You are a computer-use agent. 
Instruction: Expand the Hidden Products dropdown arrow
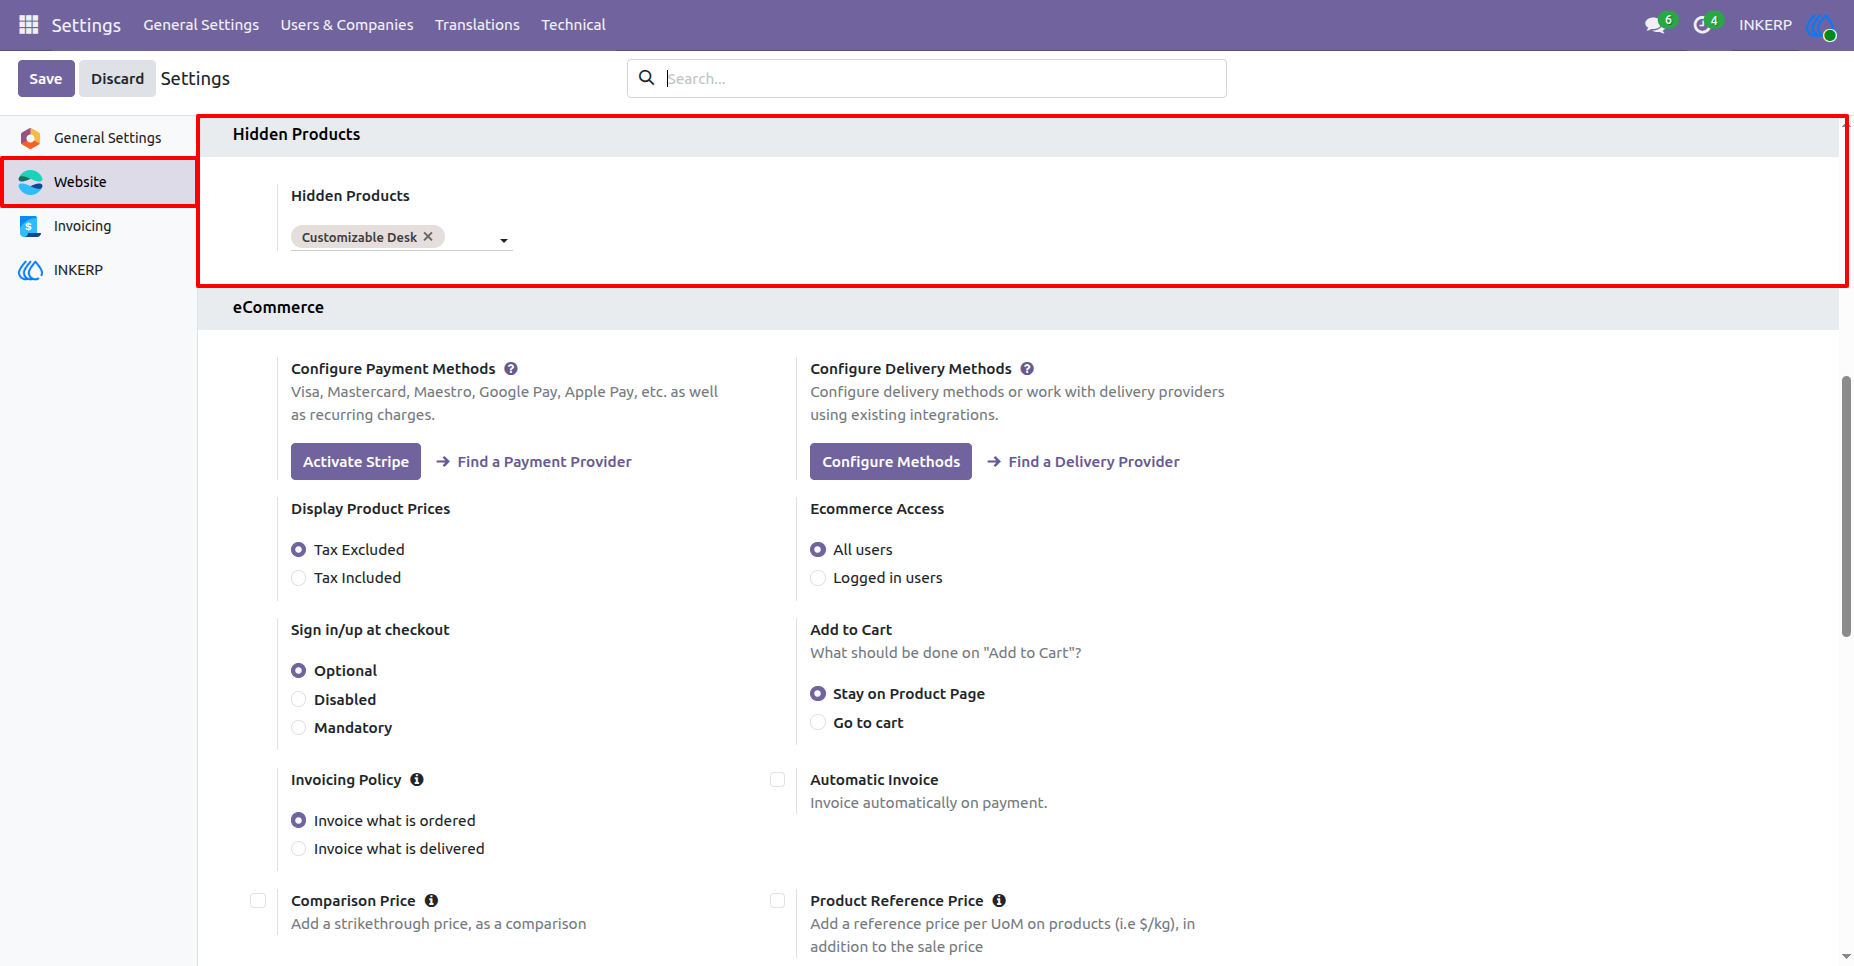(504, 241)
